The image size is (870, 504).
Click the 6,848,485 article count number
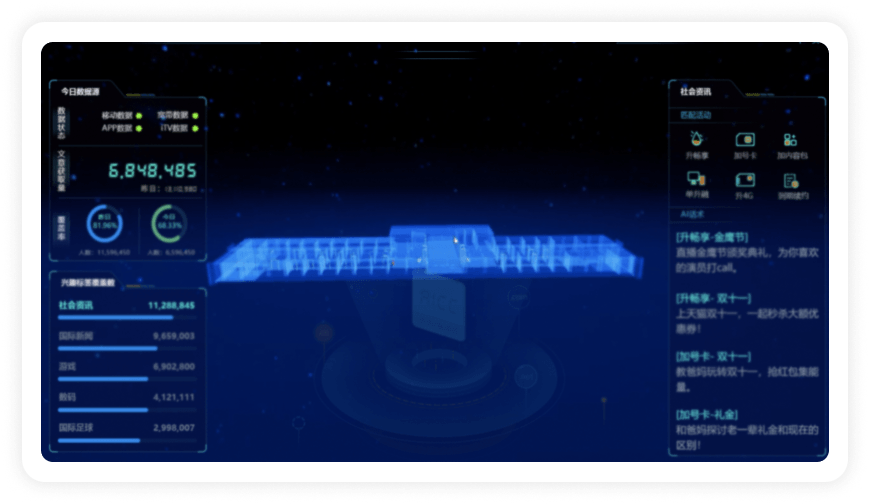pos(152,171)
